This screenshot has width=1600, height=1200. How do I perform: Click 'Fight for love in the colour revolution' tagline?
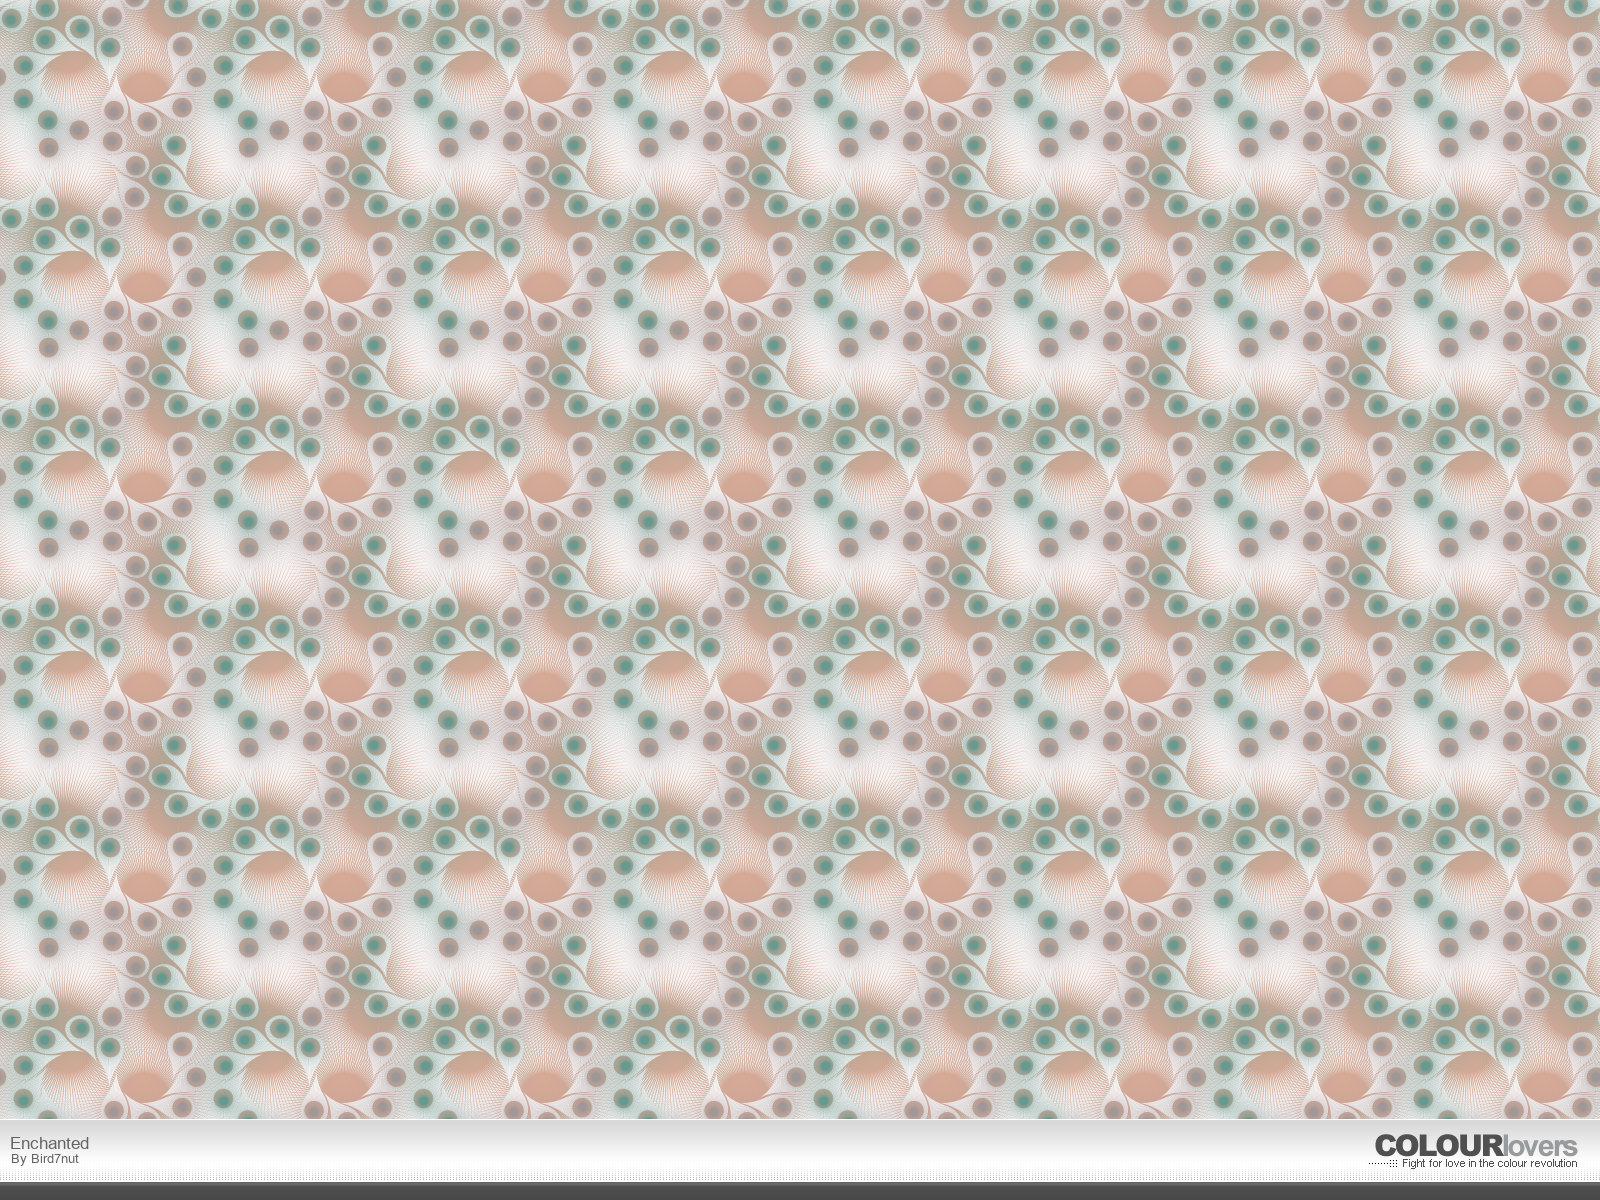click(x=1489, y=1163)
